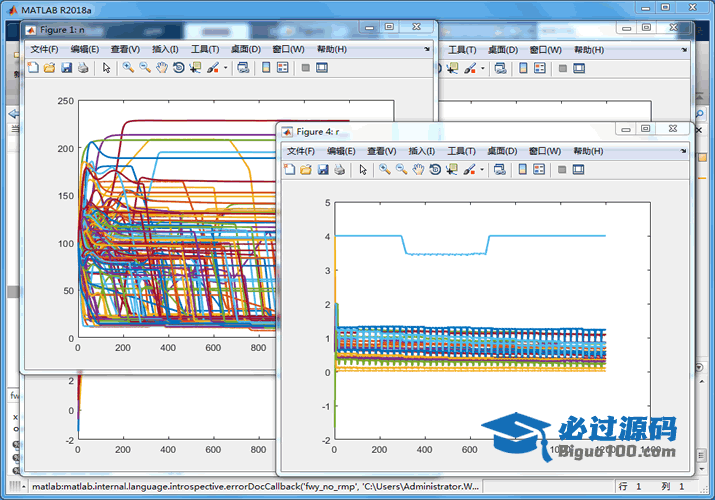Select Pan hand tool in Figure 4

click(x=418, y=170)
